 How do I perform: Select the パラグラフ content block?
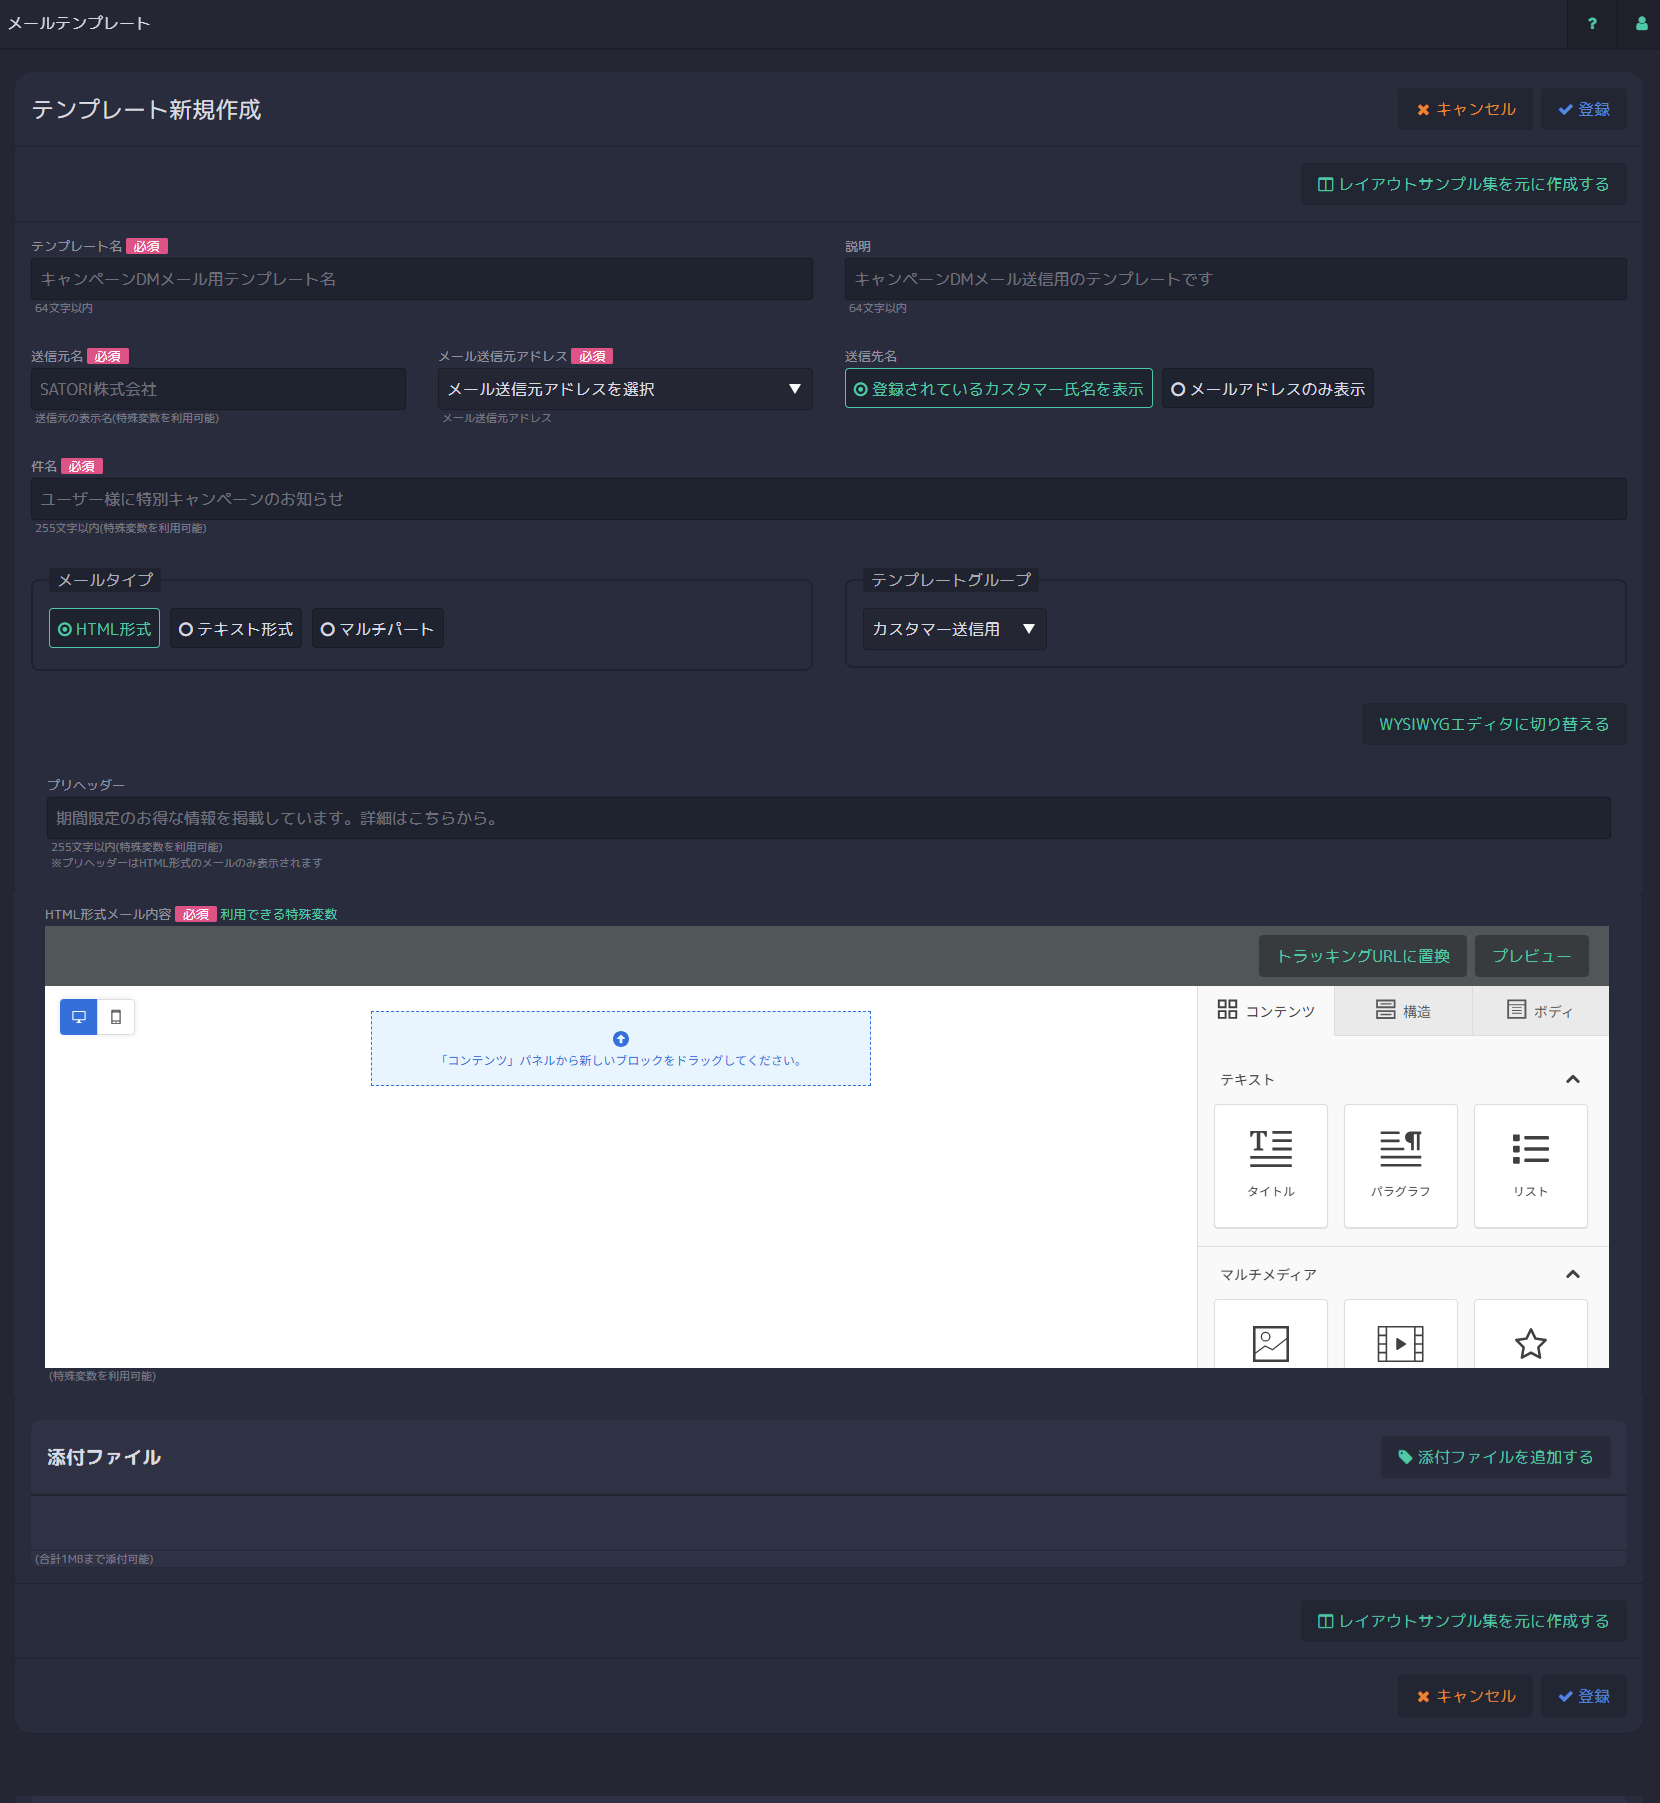(x=1400, y=1165)
